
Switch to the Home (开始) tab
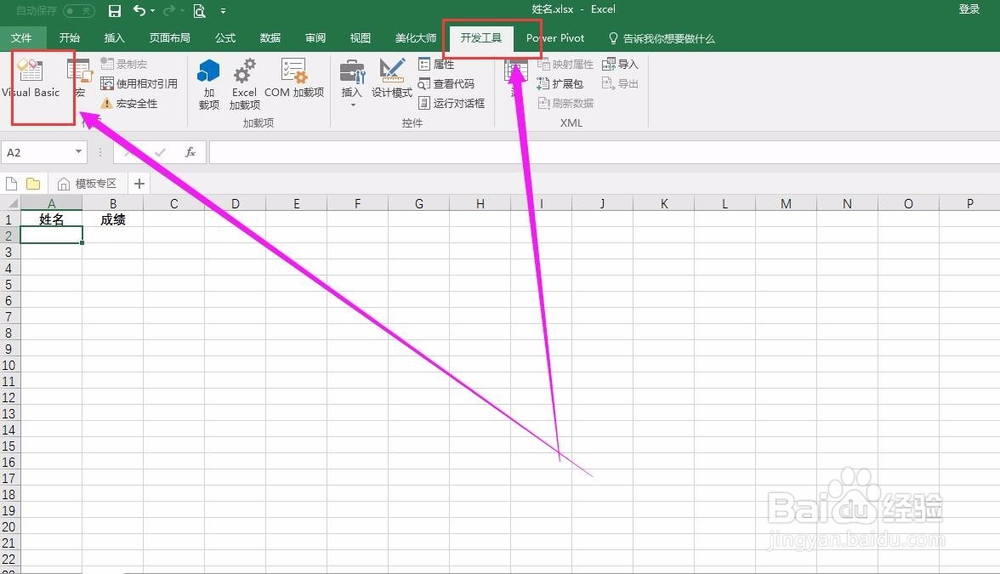click(x=69, y=38)
